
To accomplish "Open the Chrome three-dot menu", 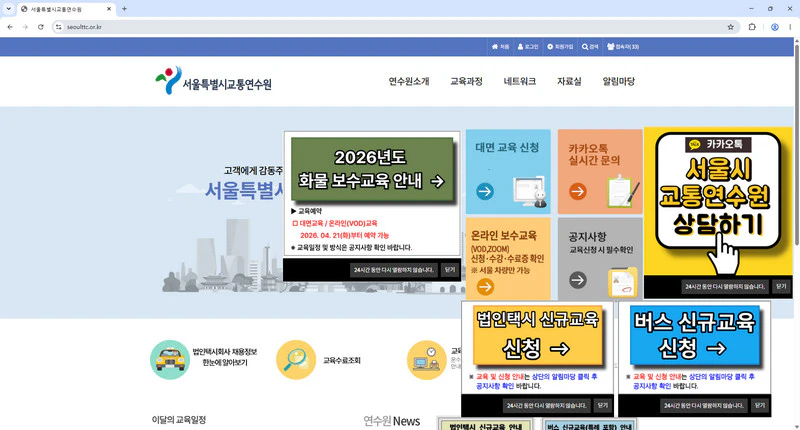I will [790, 27].
